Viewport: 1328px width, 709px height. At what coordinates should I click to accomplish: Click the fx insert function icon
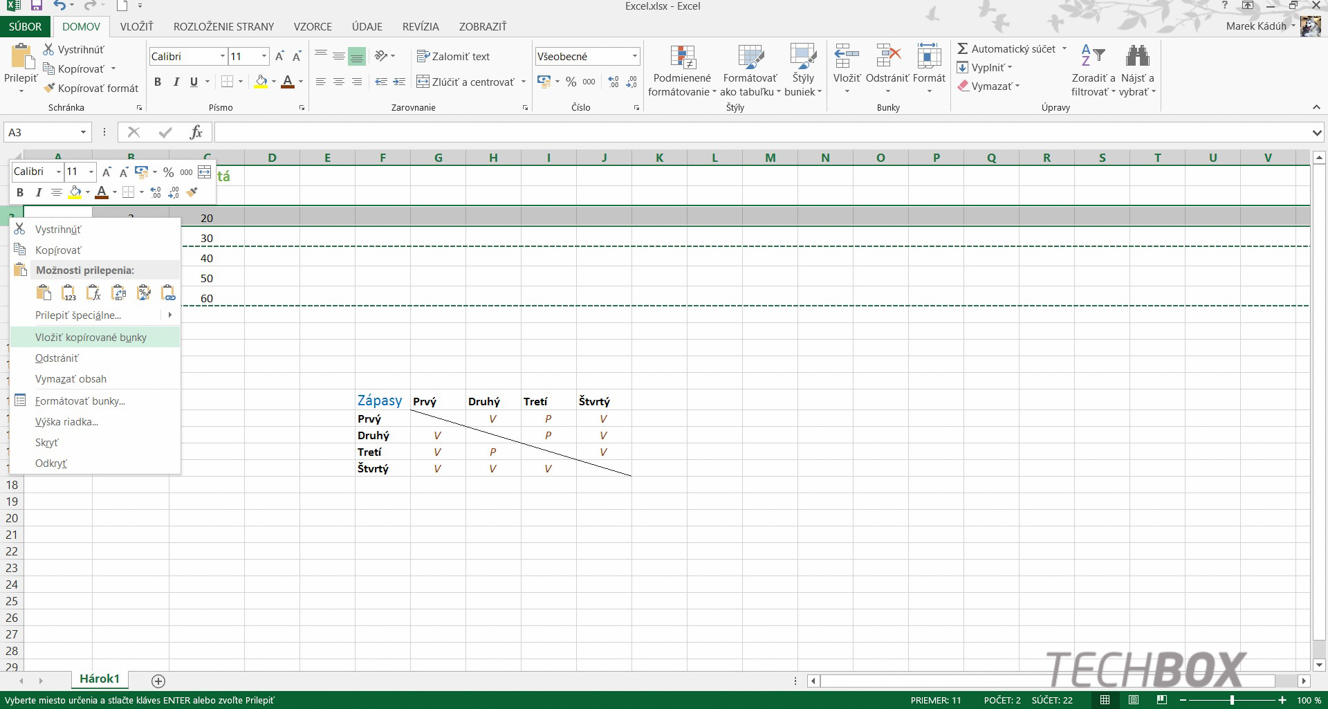tap(196, 132)
